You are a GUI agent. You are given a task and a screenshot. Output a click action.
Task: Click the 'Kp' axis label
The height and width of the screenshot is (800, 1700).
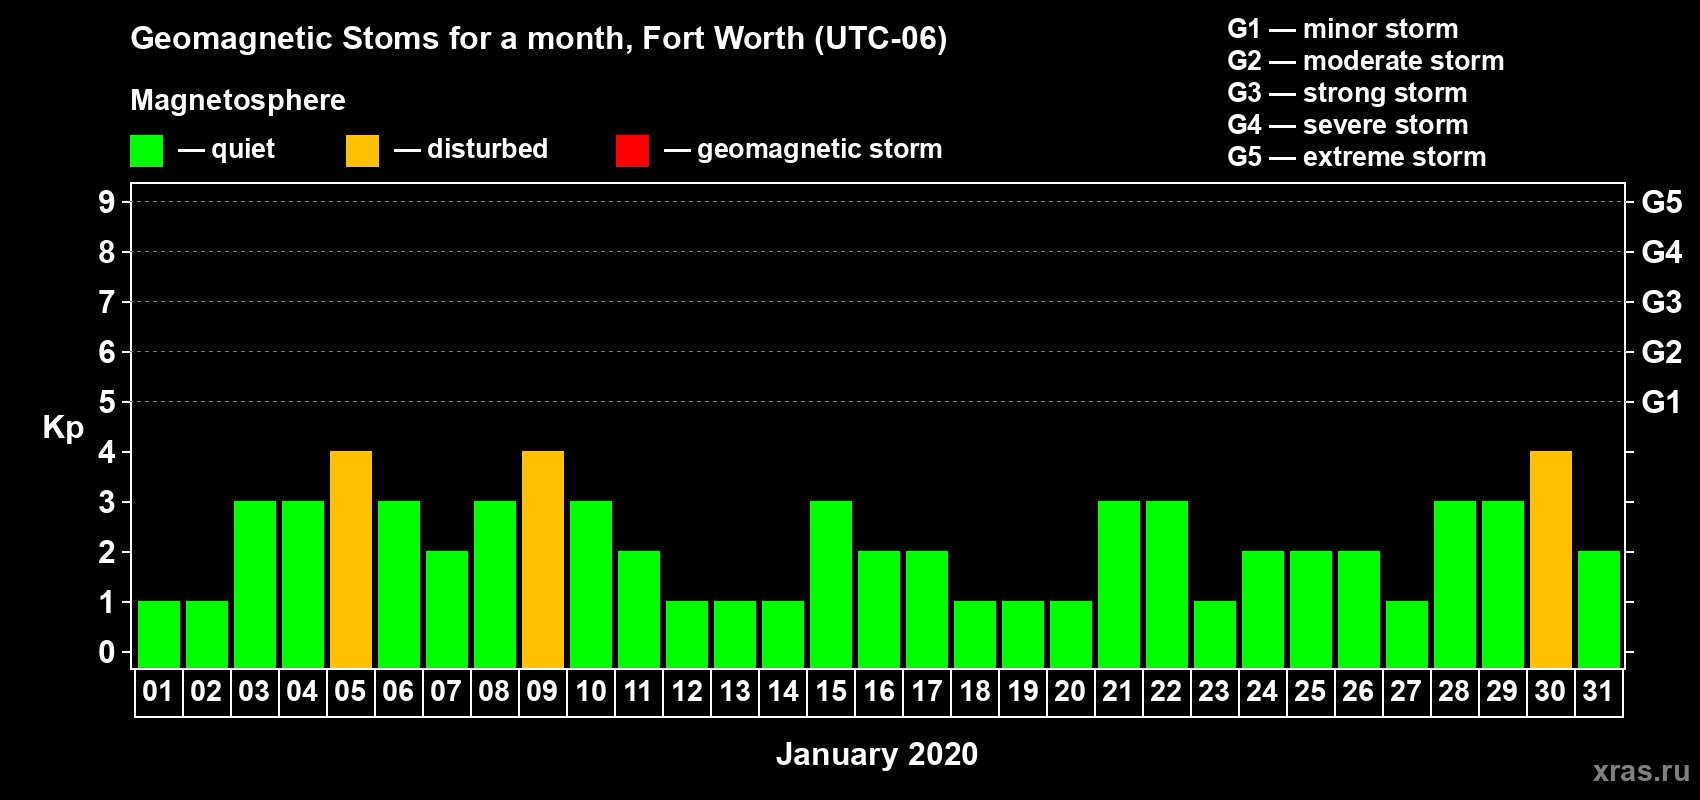[63, 429]
